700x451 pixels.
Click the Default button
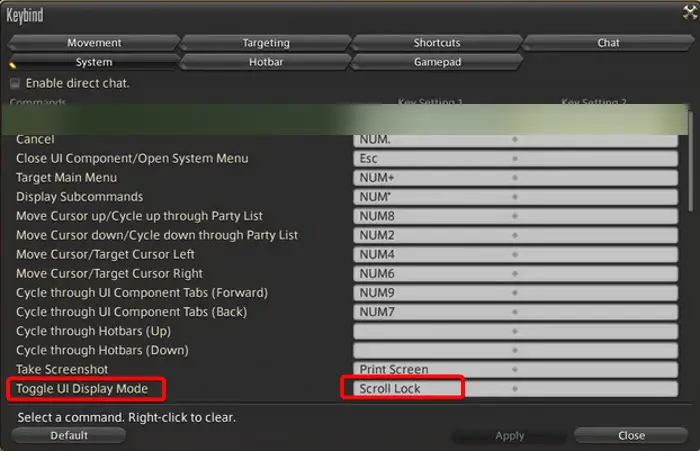[x=69, y=435]
